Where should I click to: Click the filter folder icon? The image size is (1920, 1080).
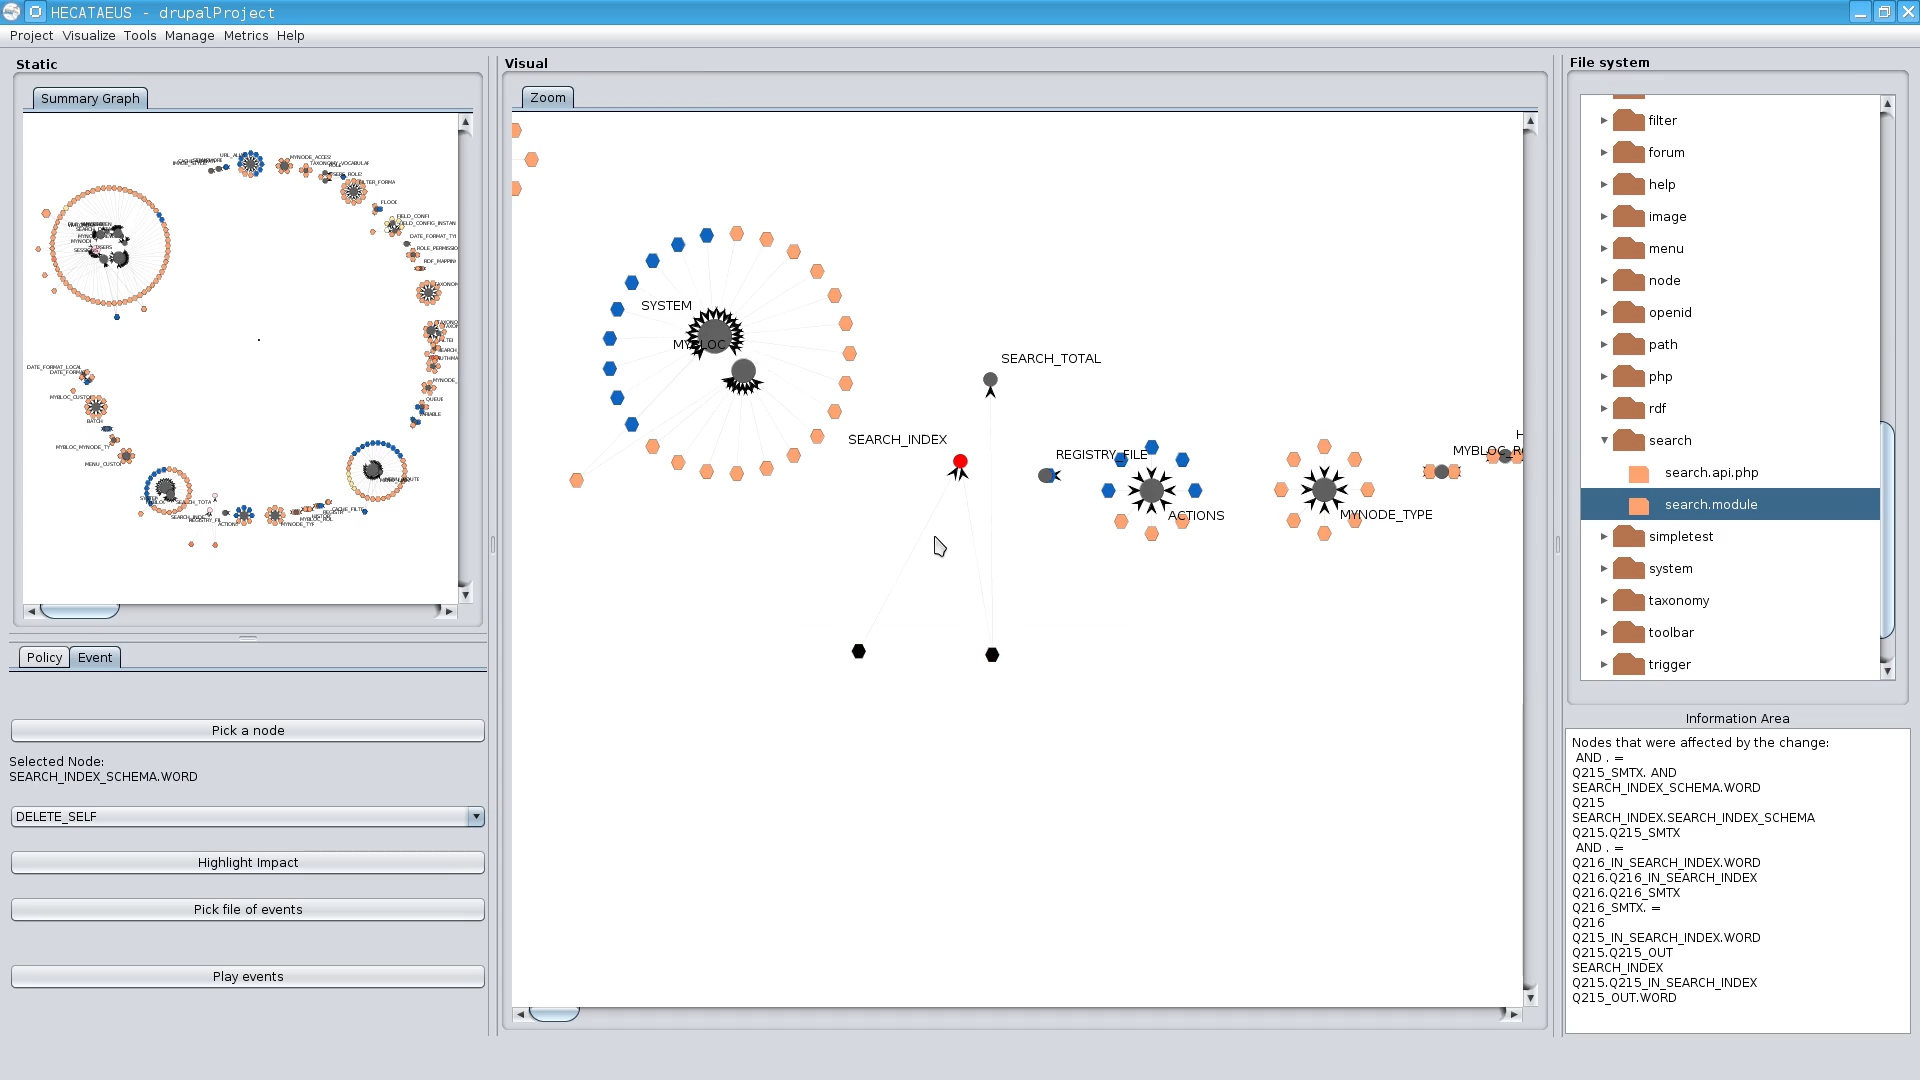click(x=1629, y=120)
